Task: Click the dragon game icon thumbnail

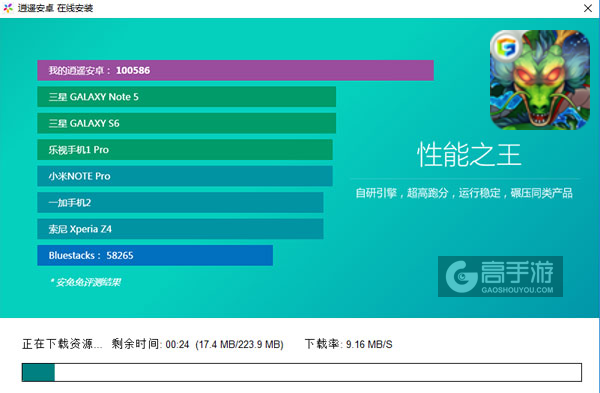Action: (x=540, y=80)
